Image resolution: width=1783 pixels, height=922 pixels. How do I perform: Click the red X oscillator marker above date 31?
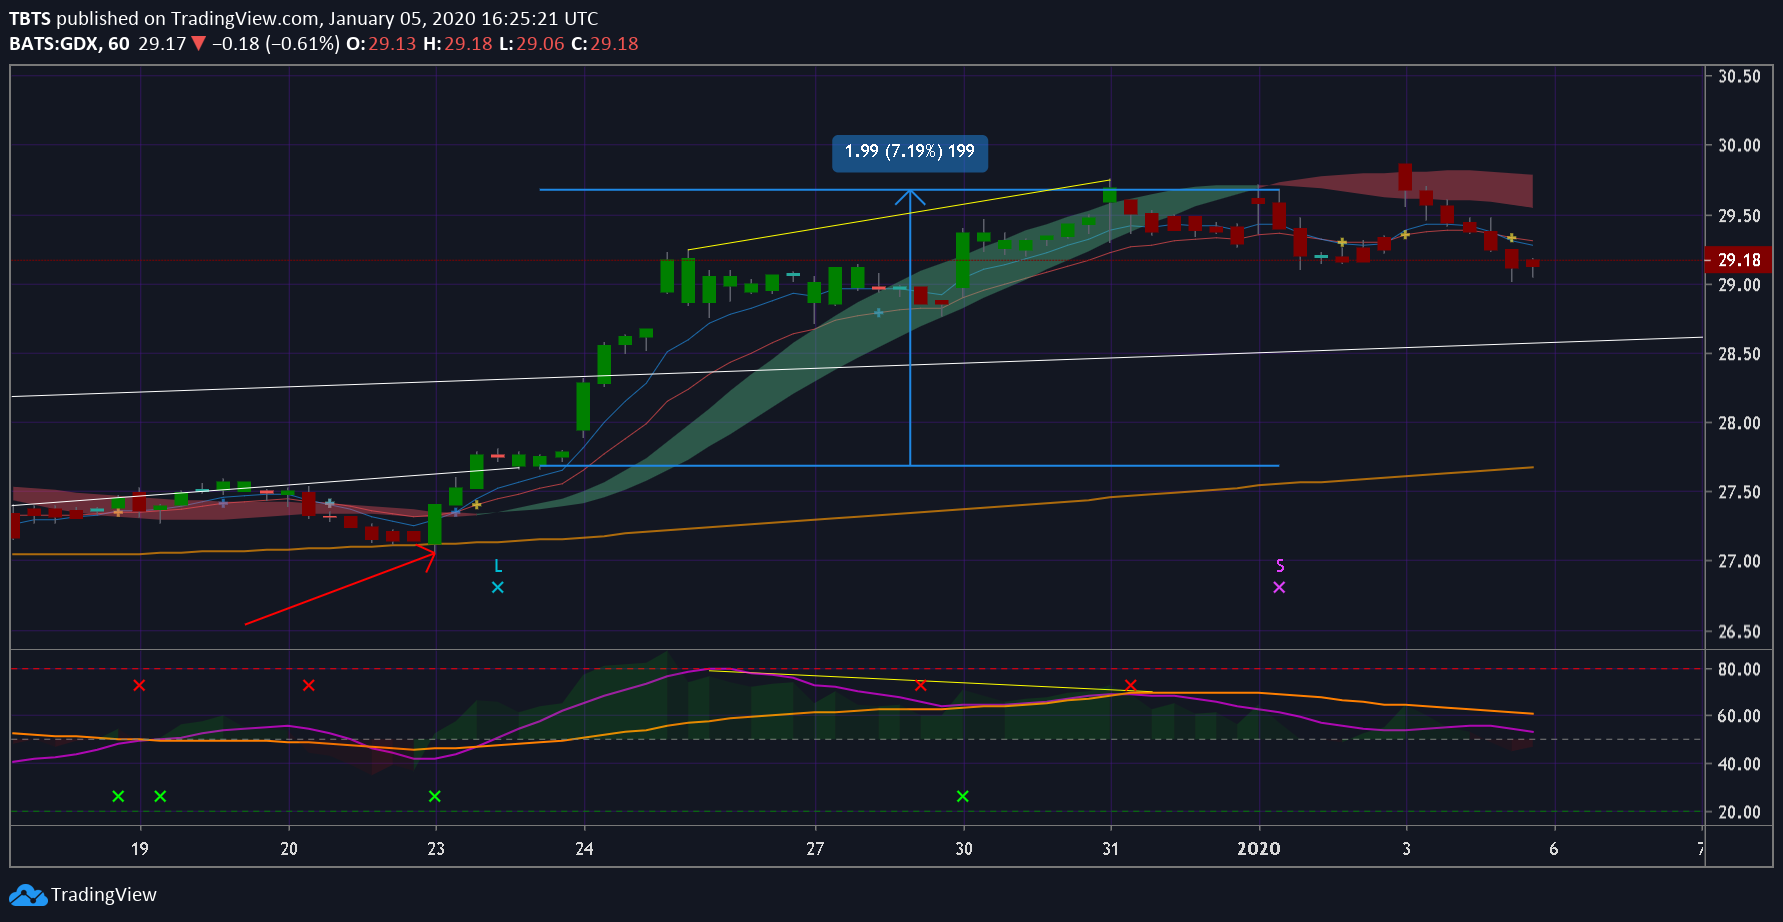tap(1131, 685)
